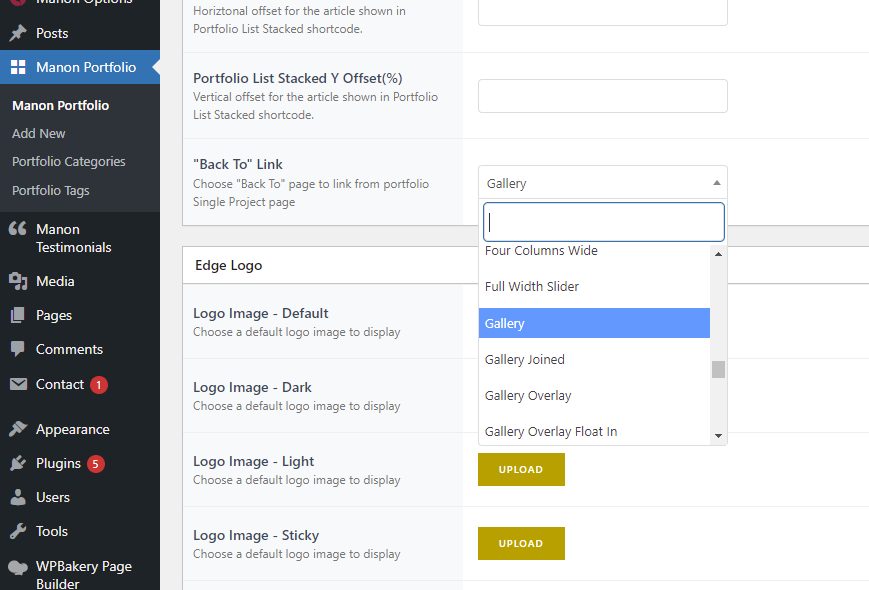The image size is (869, 590).
Task: Click the Media icon in sidebar
Action: [18, 281]
